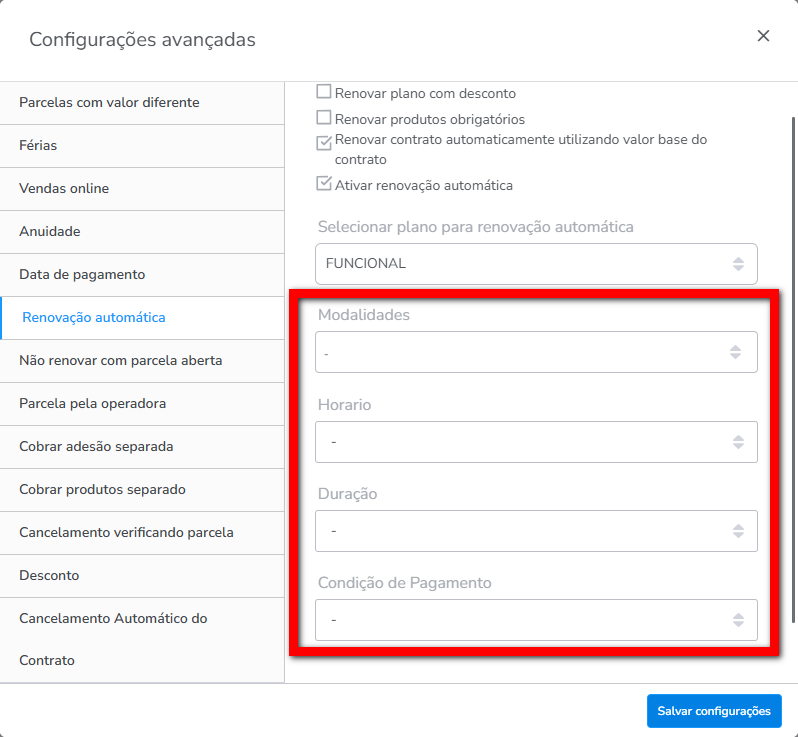Uncheck Renovar contrato automaticamente utilizando valor base

point(324,142)
